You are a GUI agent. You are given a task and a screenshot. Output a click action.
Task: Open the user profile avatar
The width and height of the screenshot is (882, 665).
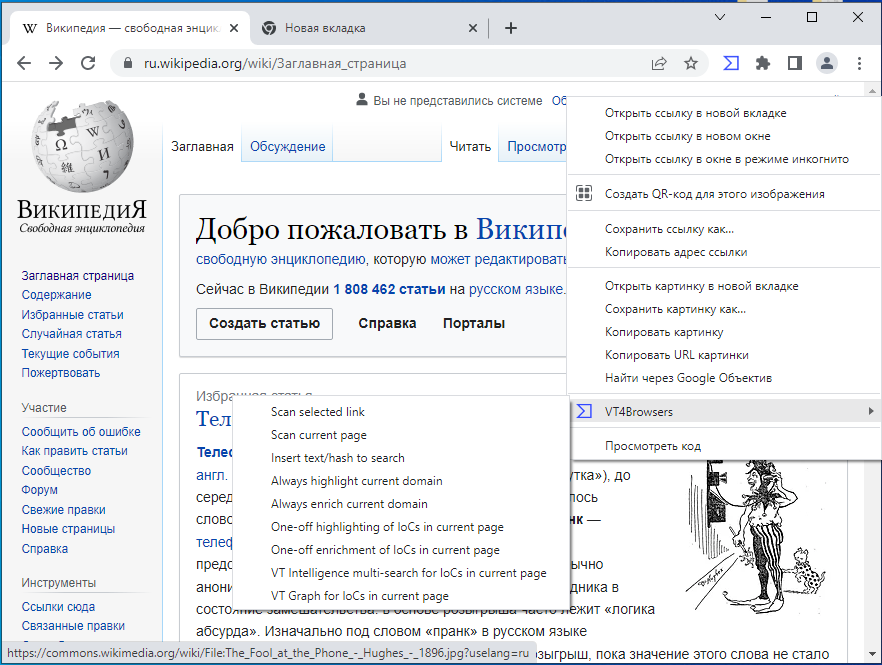(x=827, y=63)
